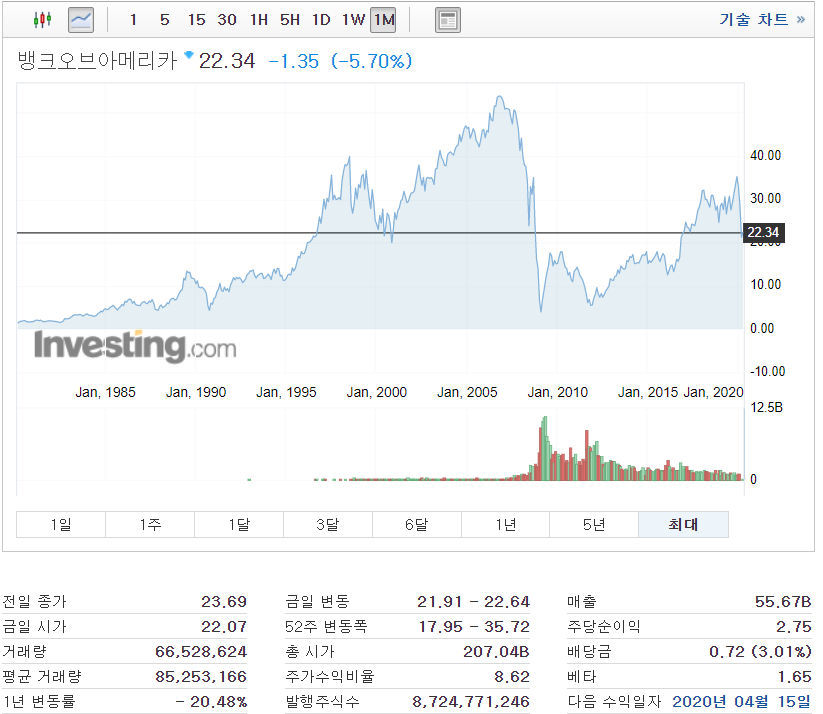The image size is (823, 714).
Task: Select the area line chart icon
Action: (x=81, y=20)
